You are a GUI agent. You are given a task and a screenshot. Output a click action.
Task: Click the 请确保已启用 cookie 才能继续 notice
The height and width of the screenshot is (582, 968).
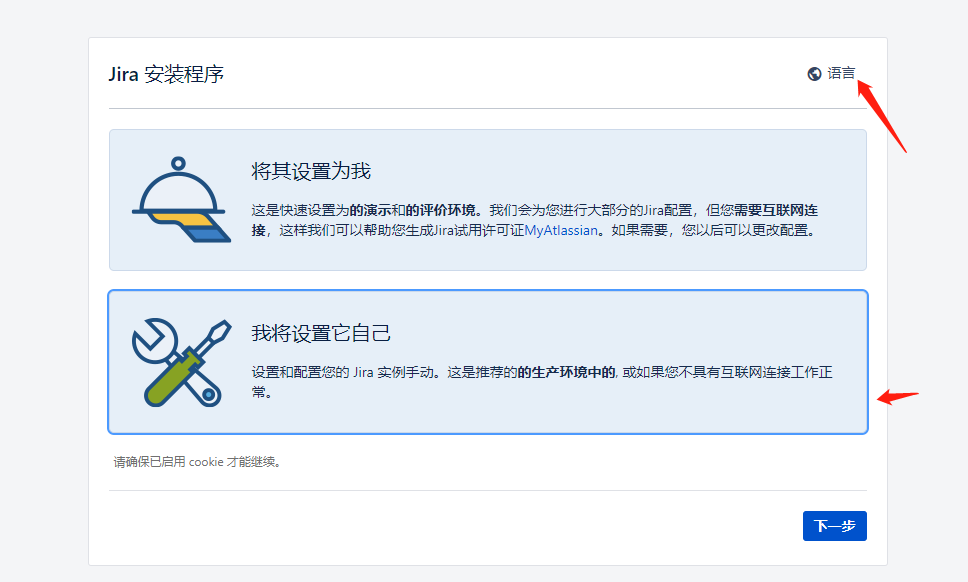click(x=199, y=462)
